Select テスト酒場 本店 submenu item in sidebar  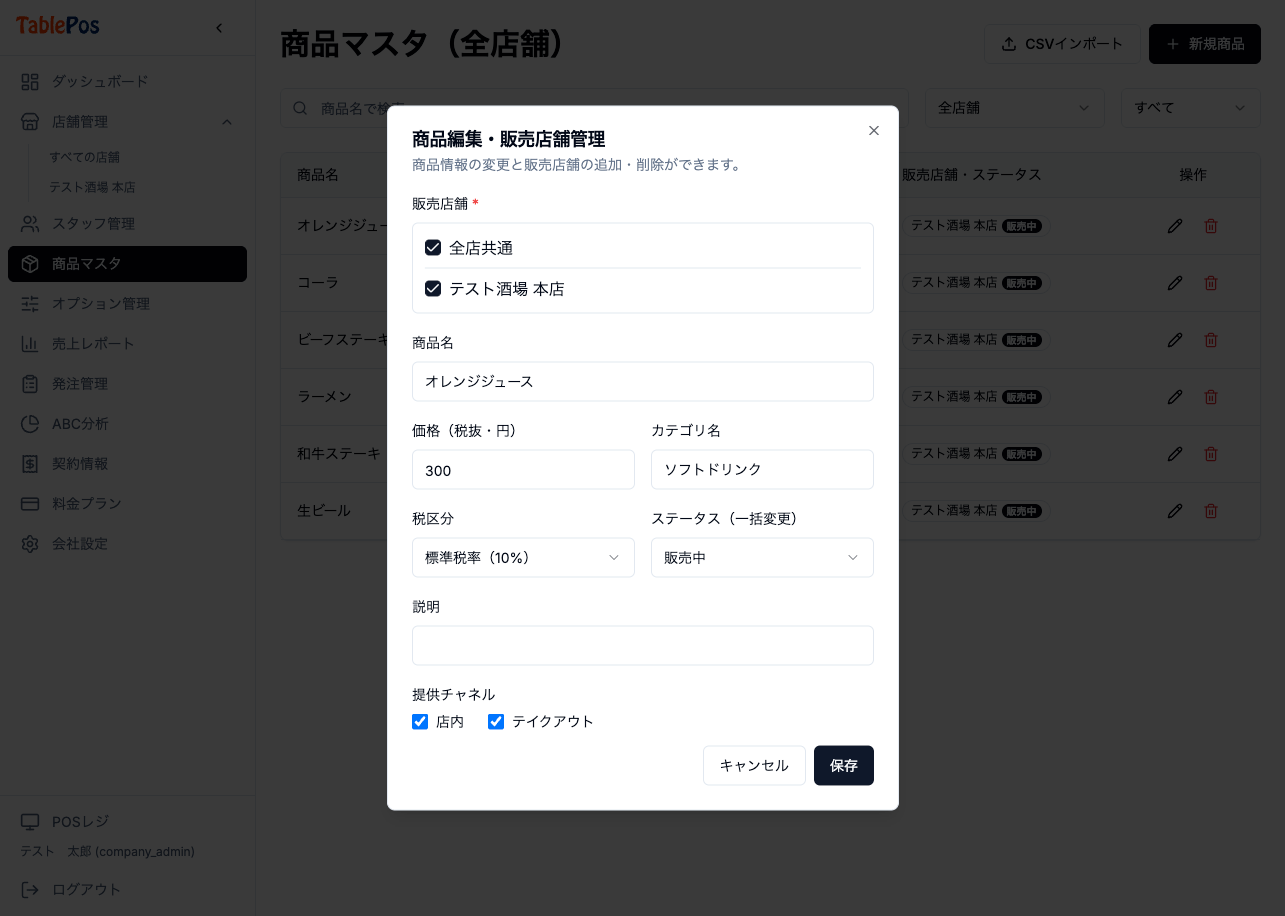click(92, 187)
